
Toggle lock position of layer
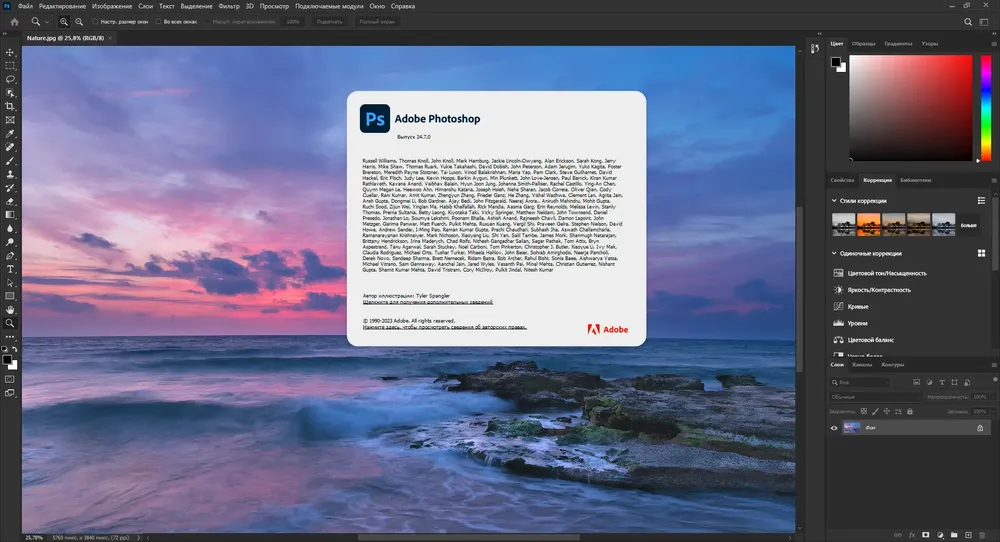click(886, 411)
